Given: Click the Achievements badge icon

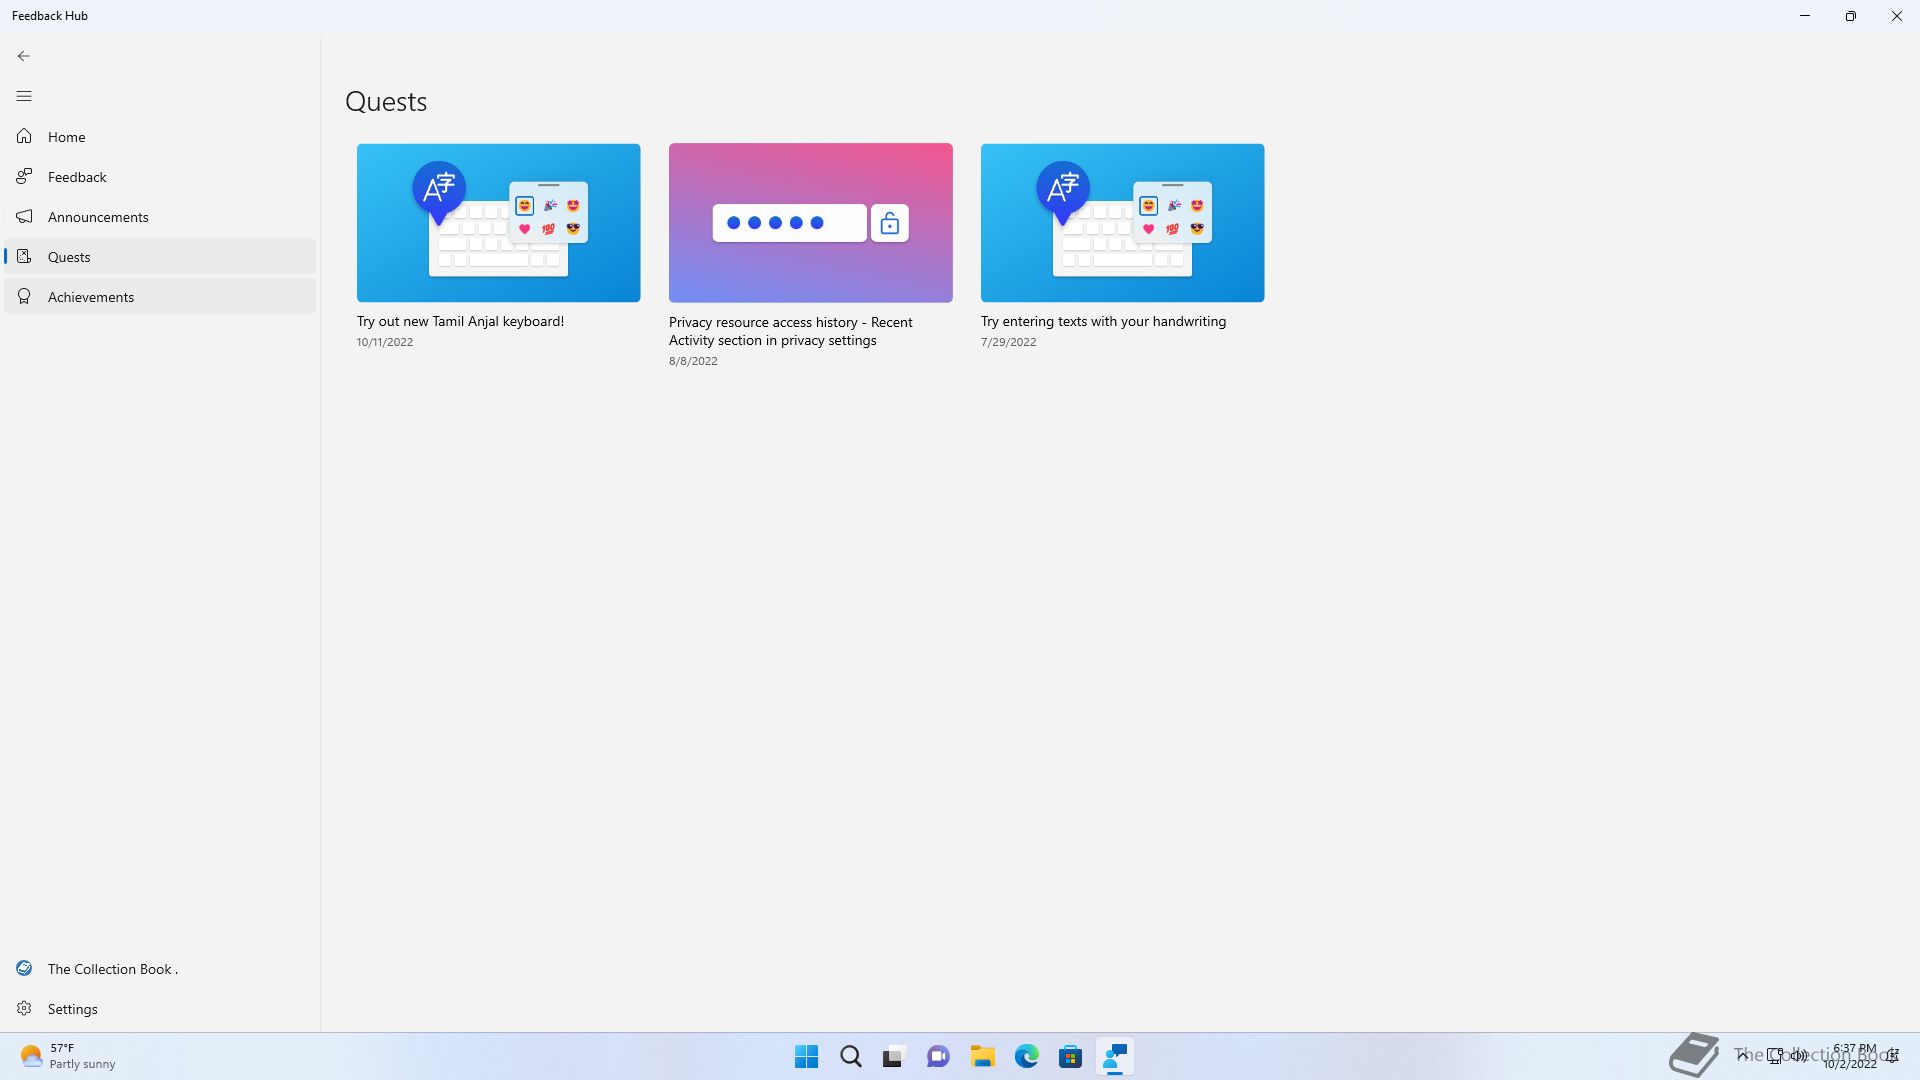Looking at the screenshot, I should coord(24,296).
